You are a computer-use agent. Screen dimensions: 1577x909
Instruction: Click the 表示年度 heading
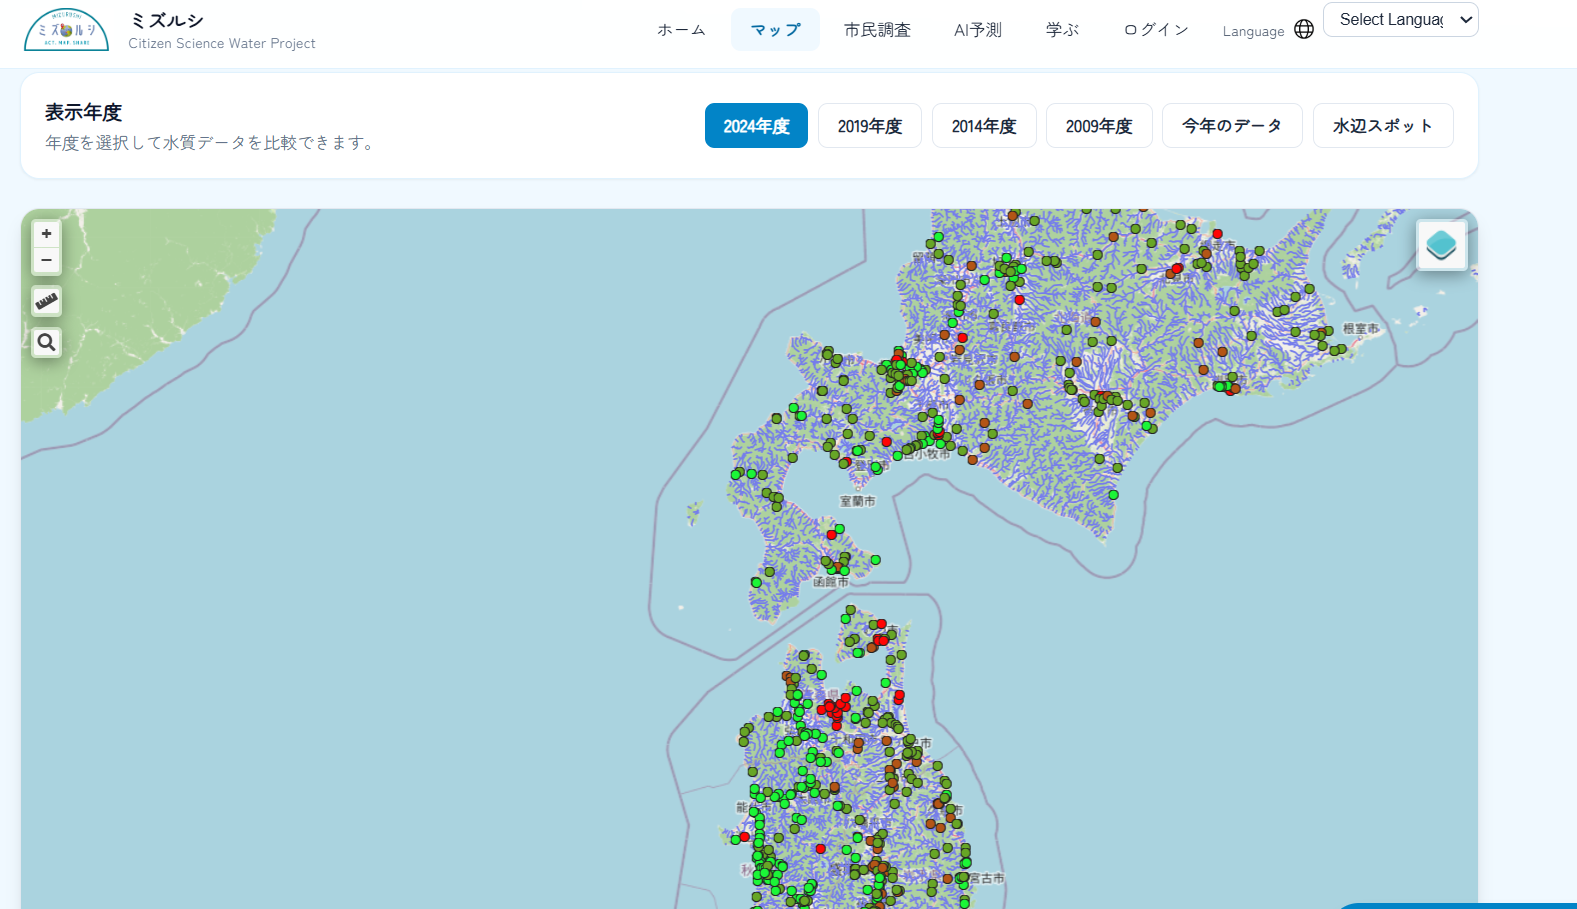[83, 113]
